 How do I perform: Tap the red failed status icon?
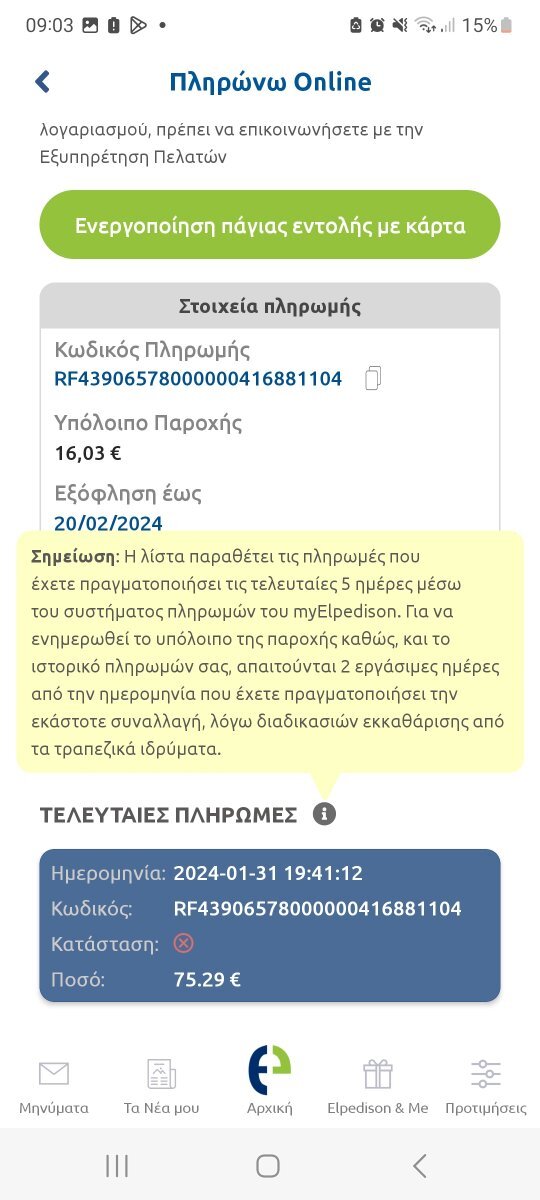[183, 943]
